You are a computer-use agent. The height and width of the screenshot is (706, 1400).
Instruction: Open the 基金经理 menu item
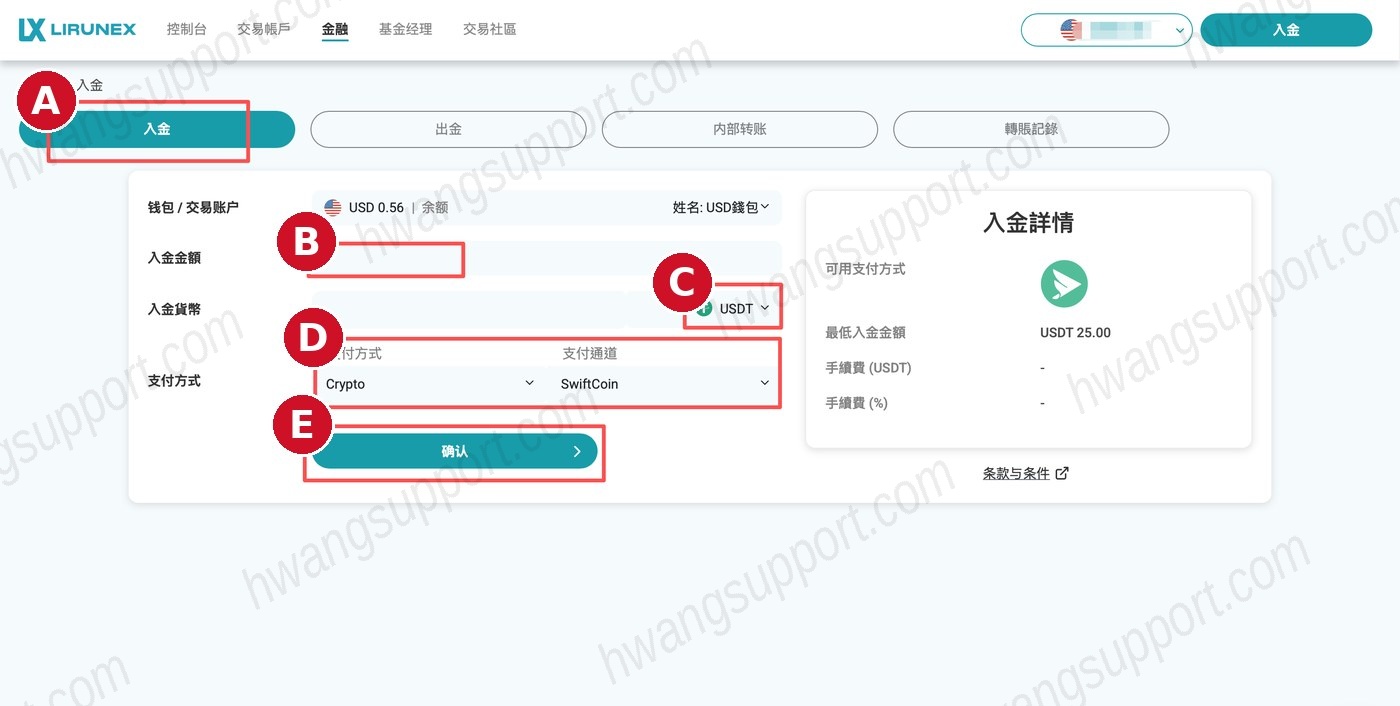tap(405, 30)
